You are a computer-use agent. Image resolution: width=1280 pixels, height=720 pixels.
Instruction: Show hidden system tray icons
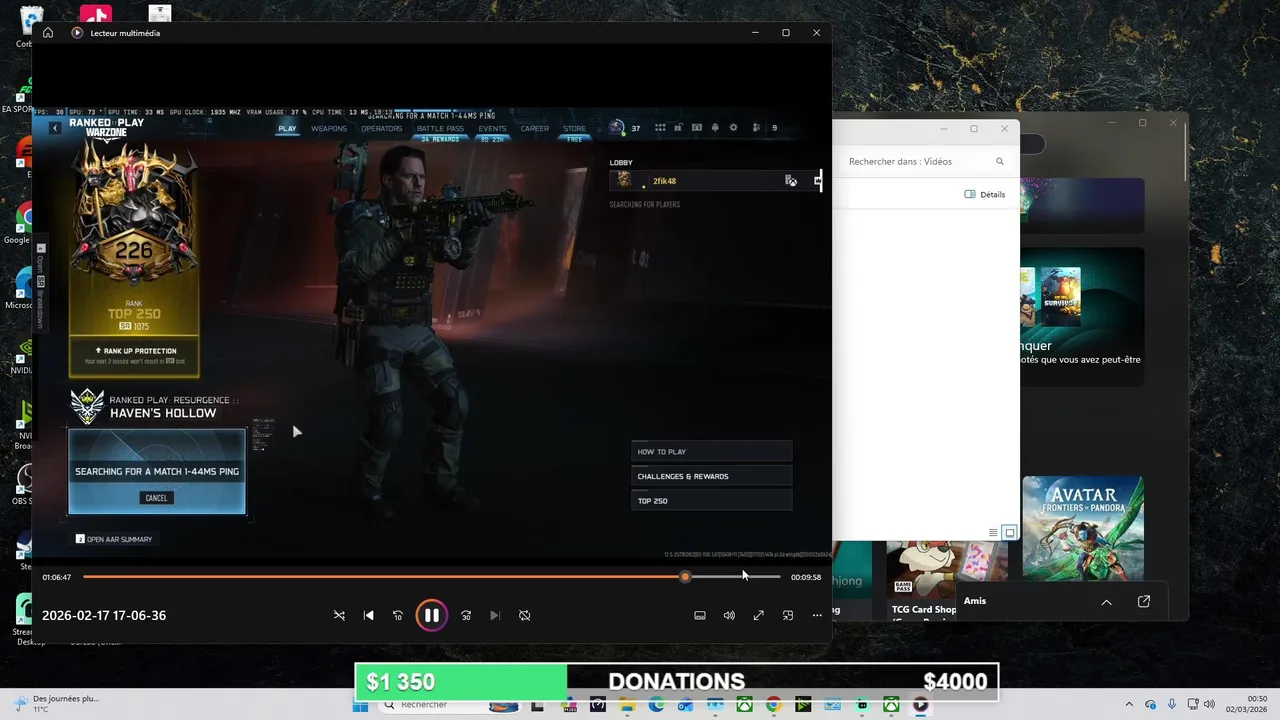[1129, 705]
